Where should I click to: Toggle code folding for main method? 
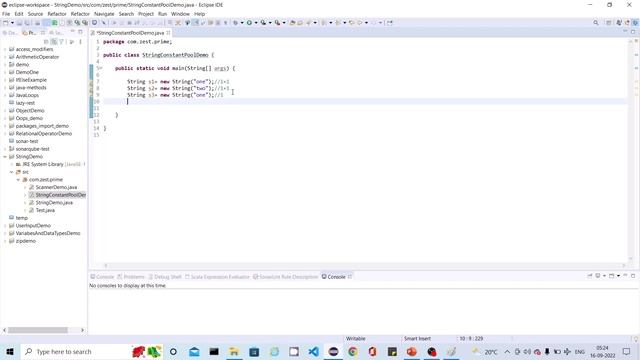[x=100, y=68]
